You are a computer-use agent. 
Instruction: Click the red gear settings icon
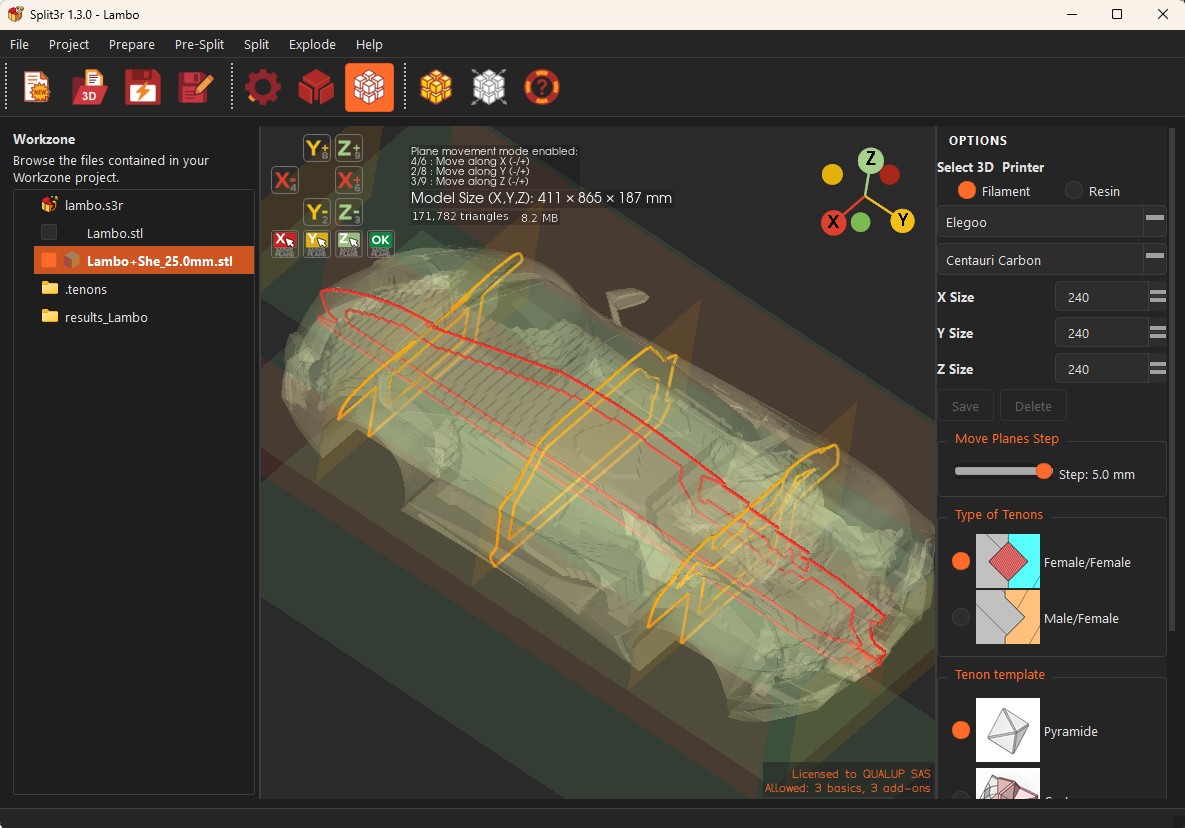(263, 87)
